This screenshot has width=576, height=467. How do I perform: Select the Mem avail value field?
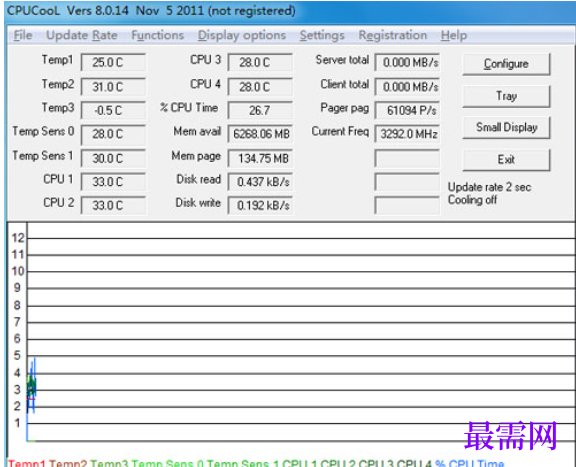pyautogui.click(x=260, y=134)
